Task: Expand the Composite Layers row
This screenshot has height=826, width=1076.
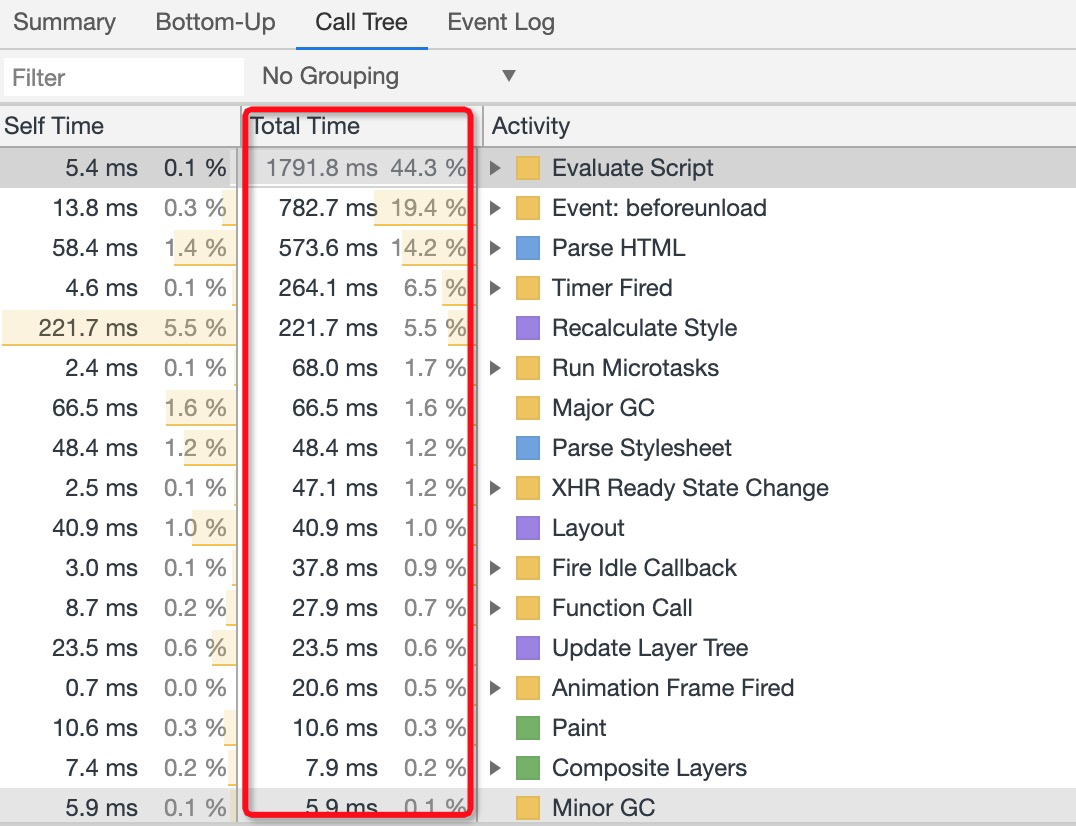Action: pos(496,768)
